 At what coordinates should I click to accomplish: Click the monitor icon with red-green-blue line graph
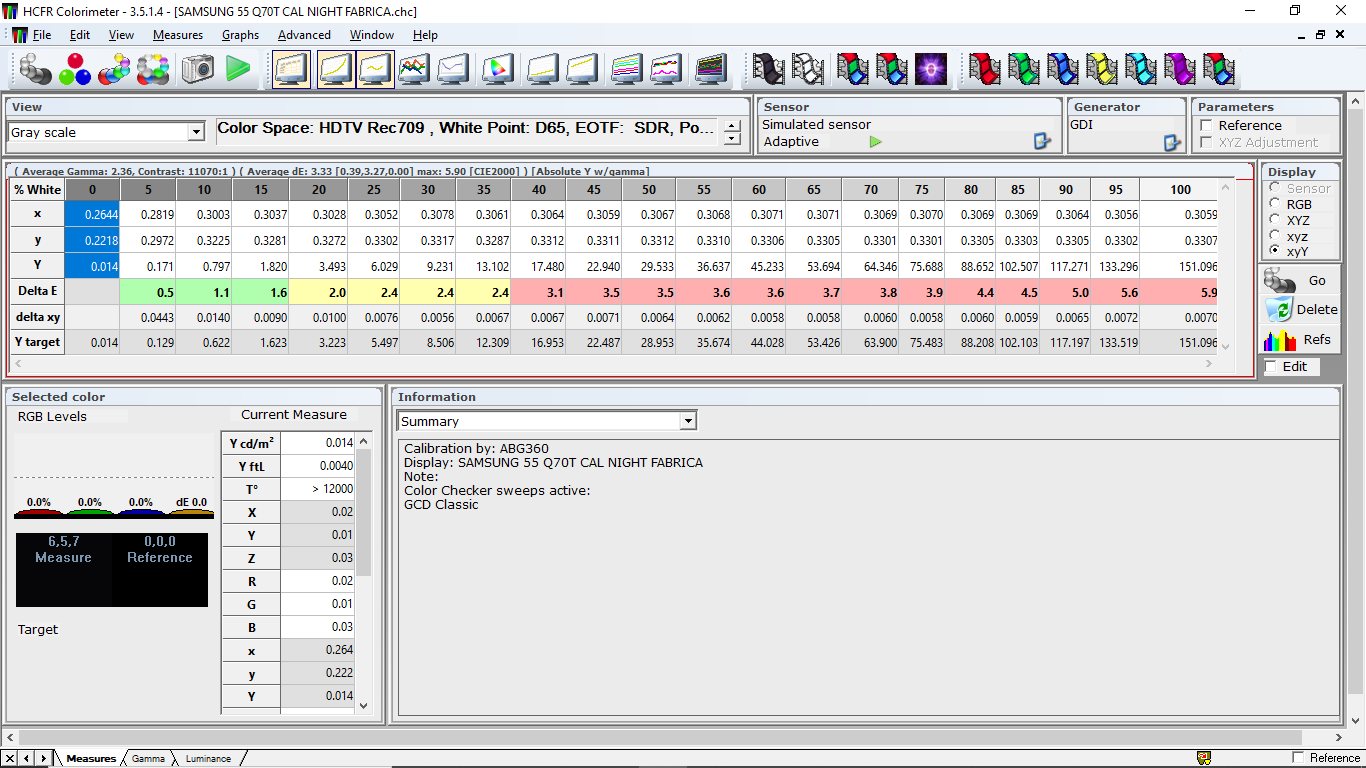point(414,69)
